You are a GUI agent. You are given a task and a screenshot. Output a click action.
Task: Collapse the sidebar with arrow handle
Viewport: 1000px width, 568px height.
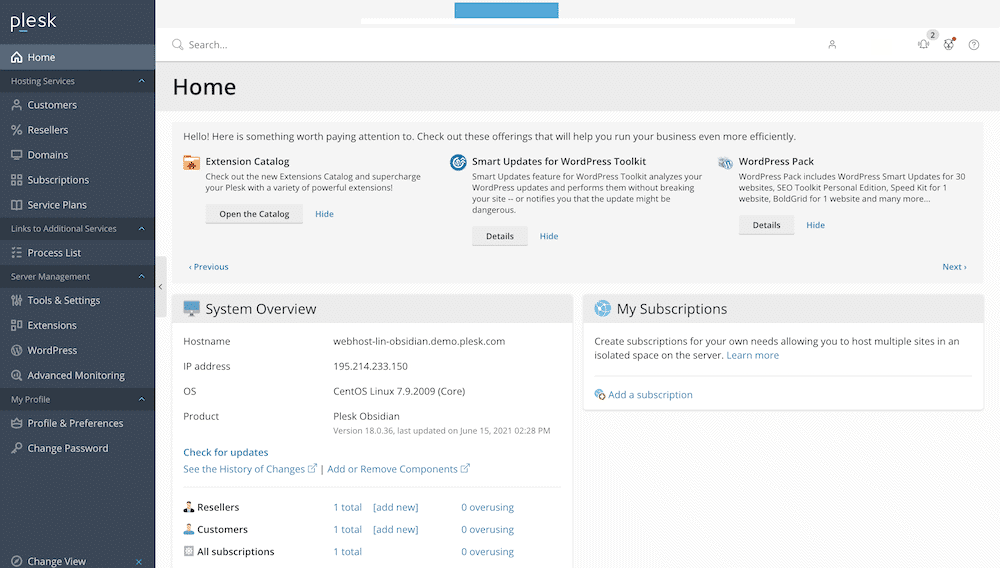click(x=161, y=287)
